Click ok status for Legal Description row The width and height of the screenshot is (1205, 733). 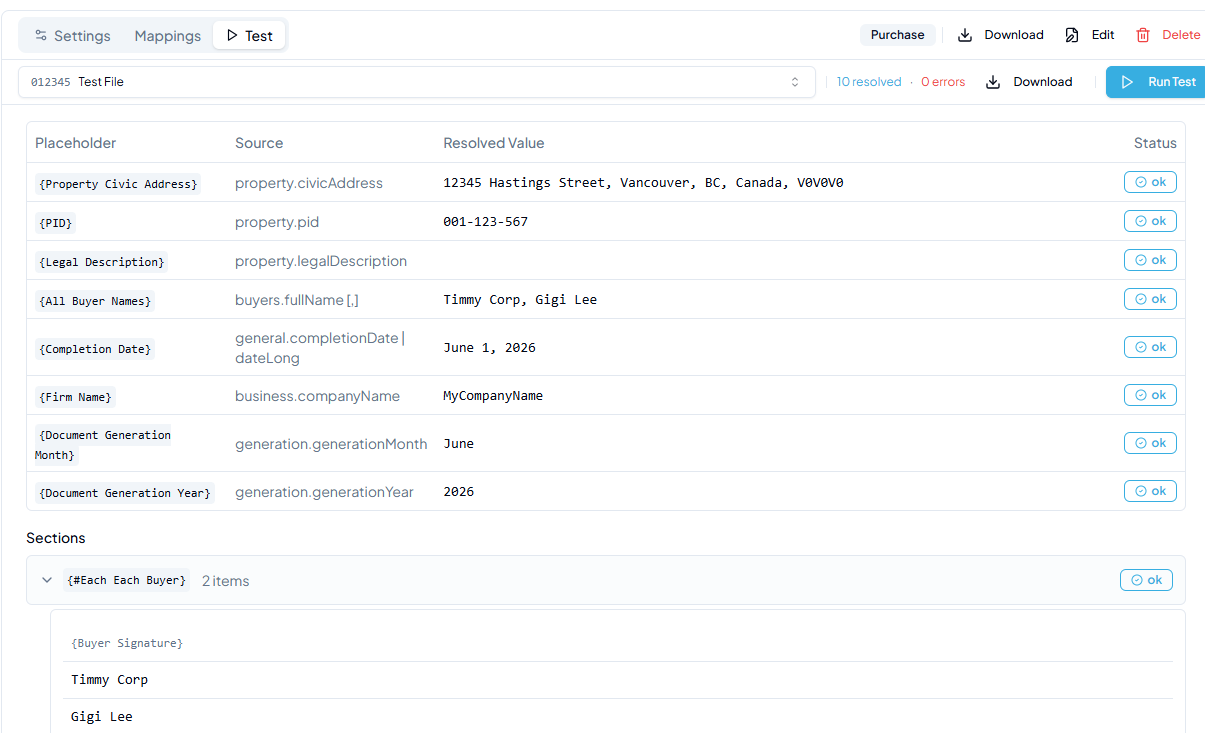click(x=1150, y=260)
